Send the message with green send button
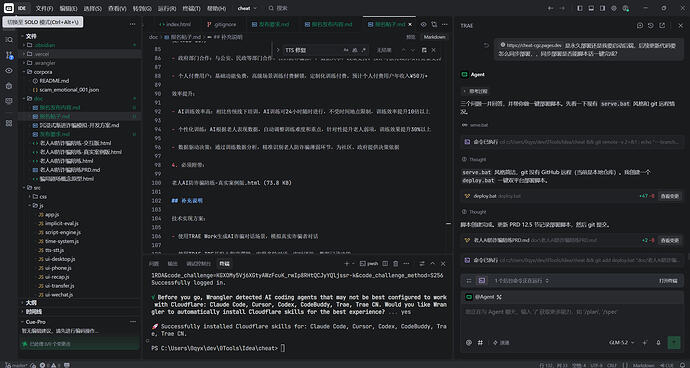 pos(674,342)
